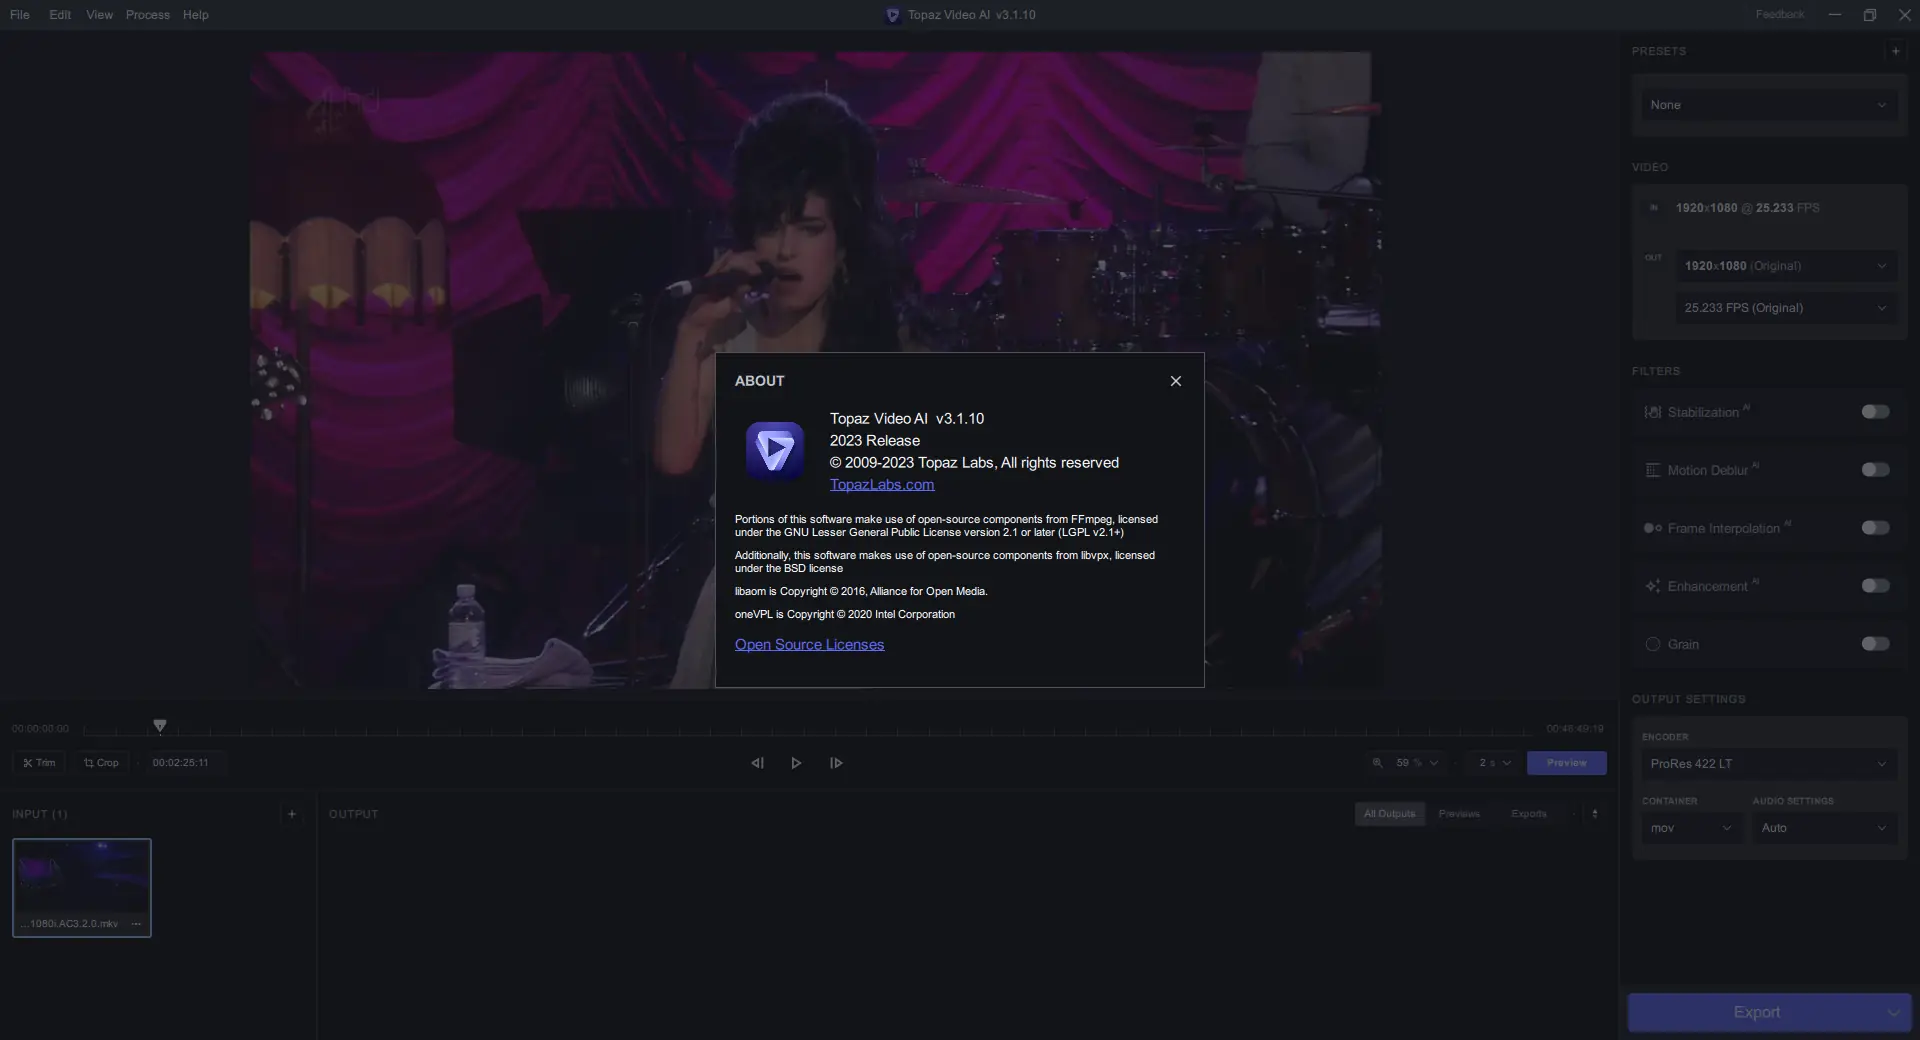Open the Help menu
This screenshot has height=1040, width=1920.
[196, 15]
